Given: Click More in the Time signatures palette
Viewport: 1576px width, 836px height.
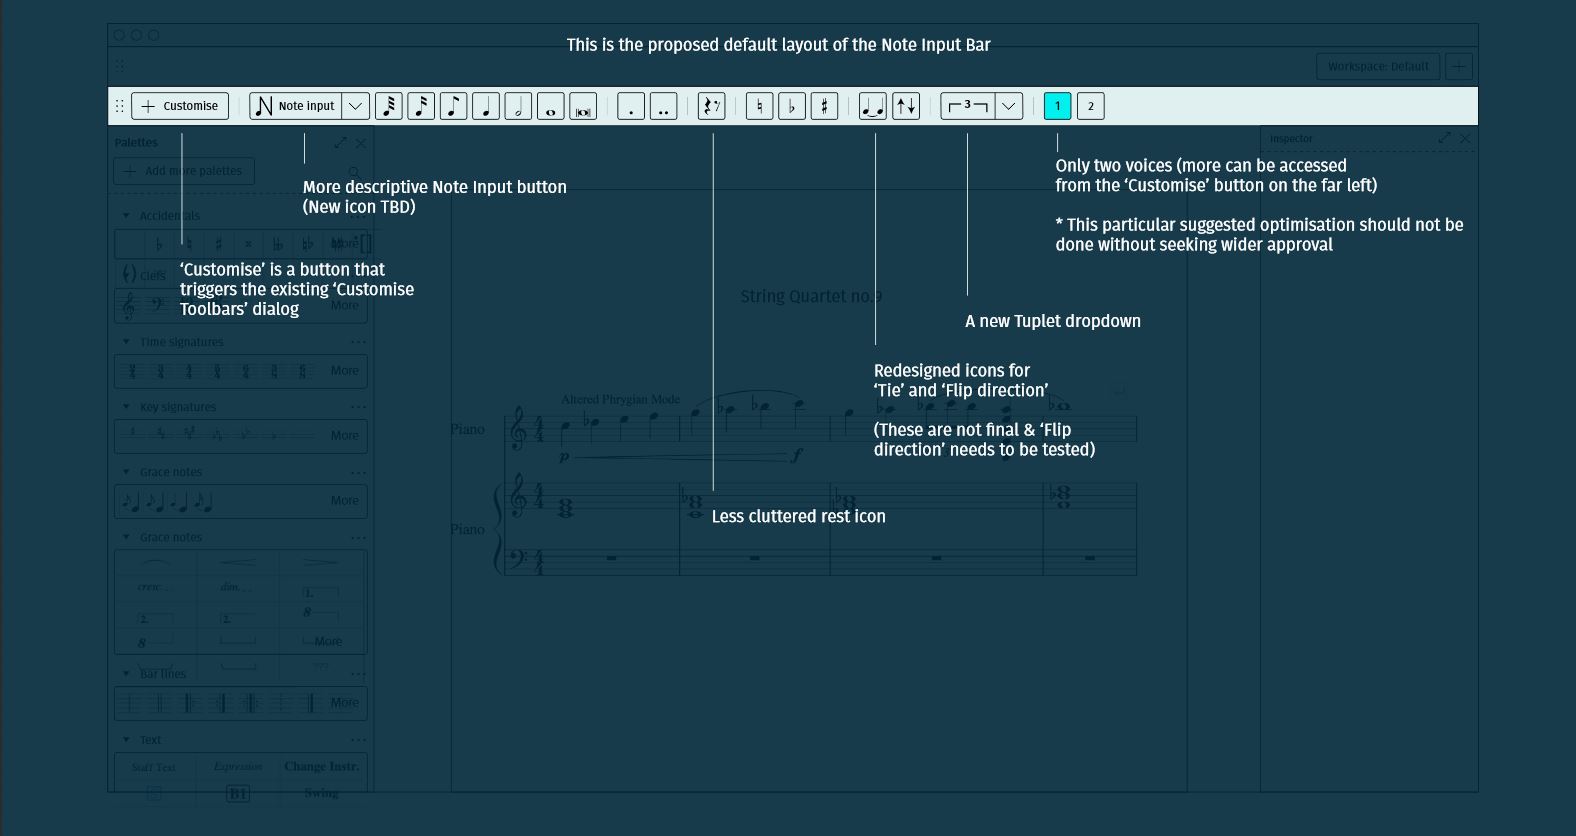Looking at the screenshot, I should pyautogui.click(x=344, y=371).
